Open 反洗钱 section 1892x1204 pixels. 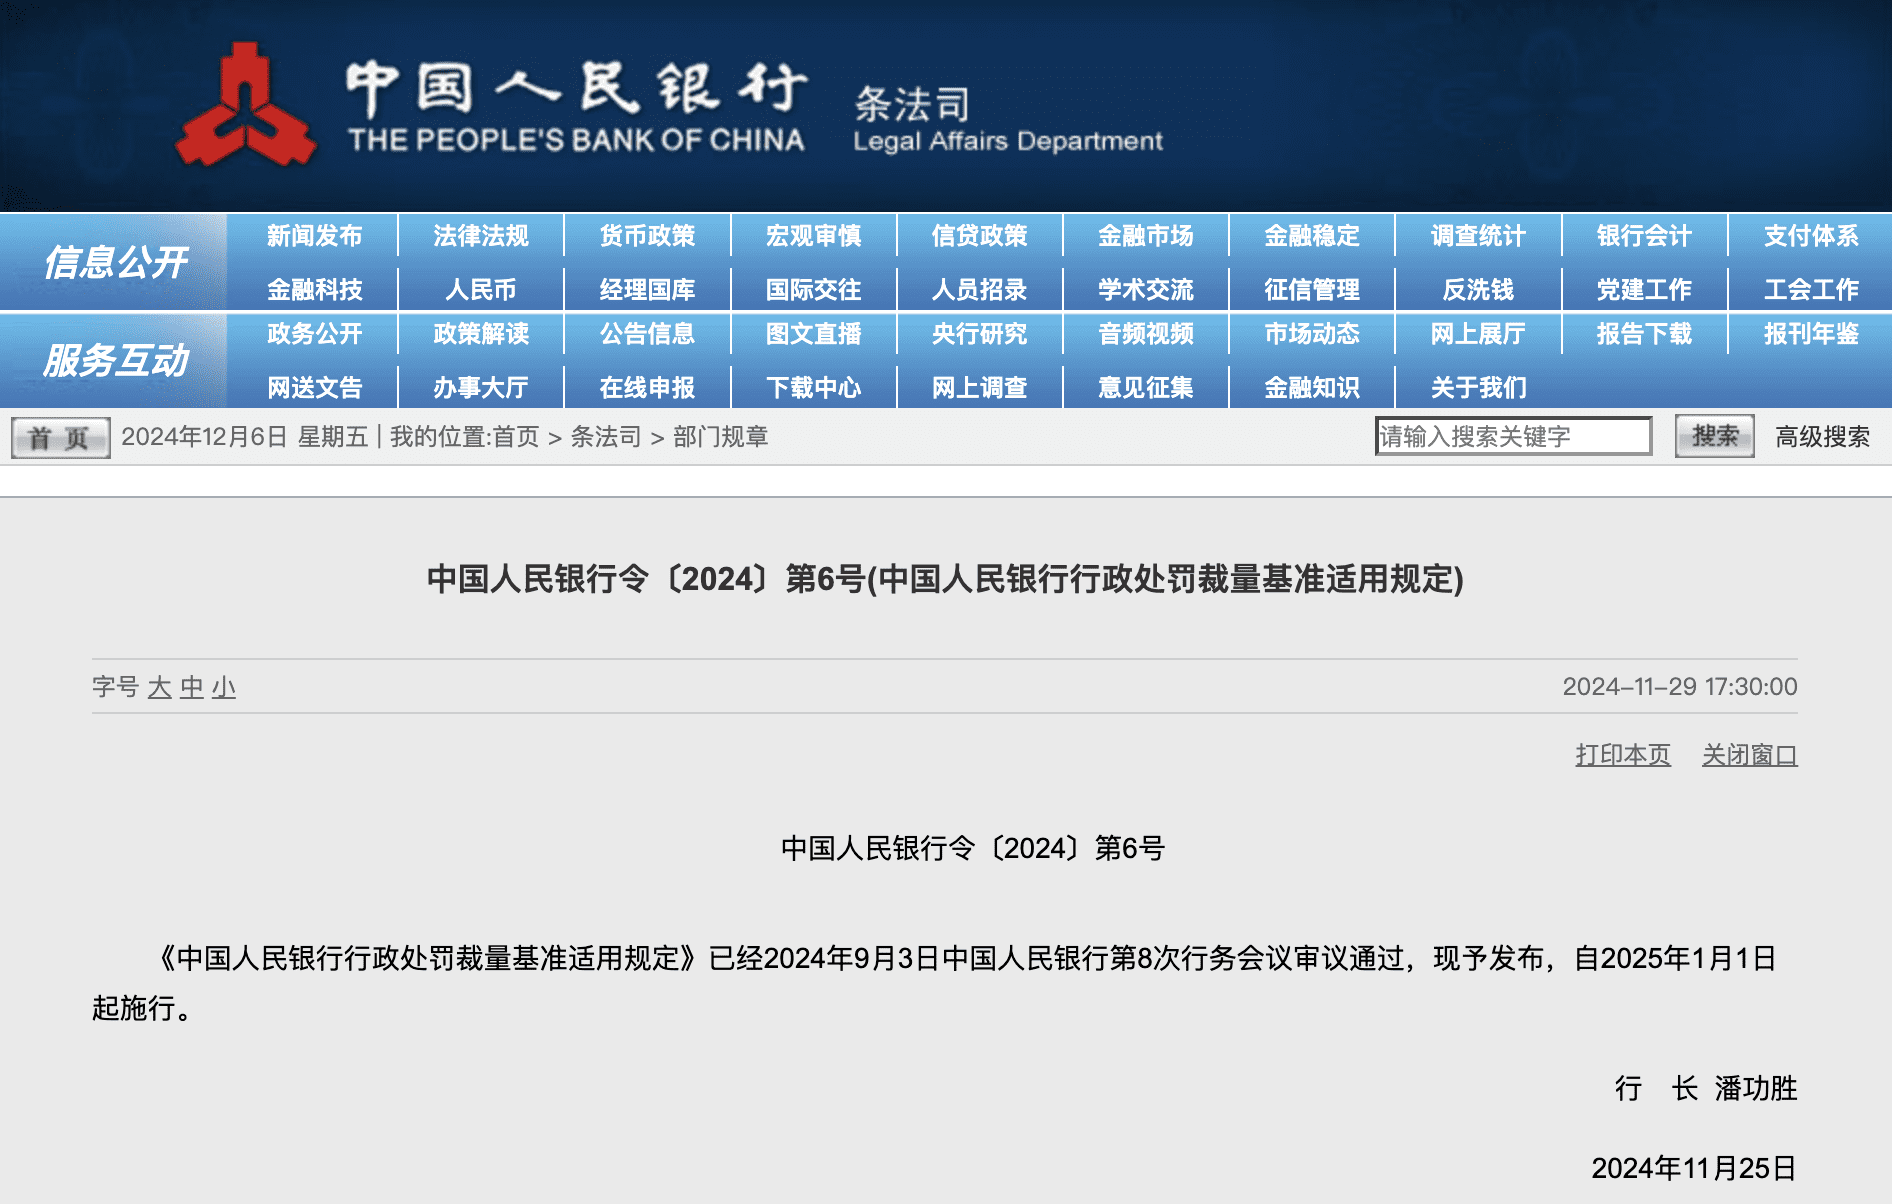pos(1478,290)
